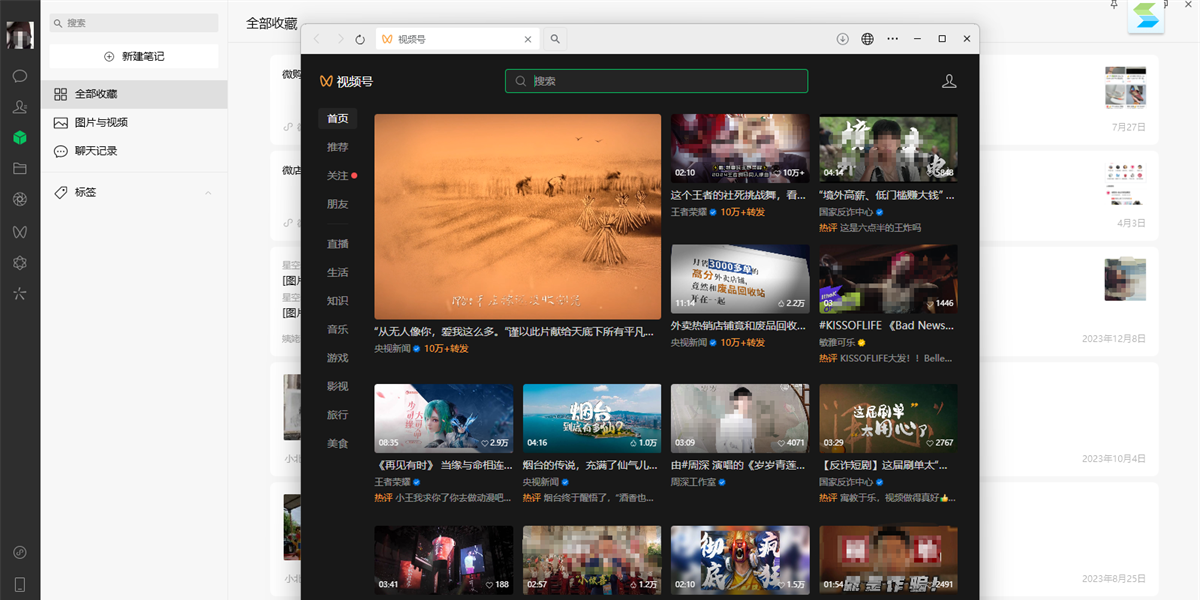The width and height of the screenshot is (1200, 600).
Task: Open the WeChat Settings gear icon
Action: coord(18,263)
